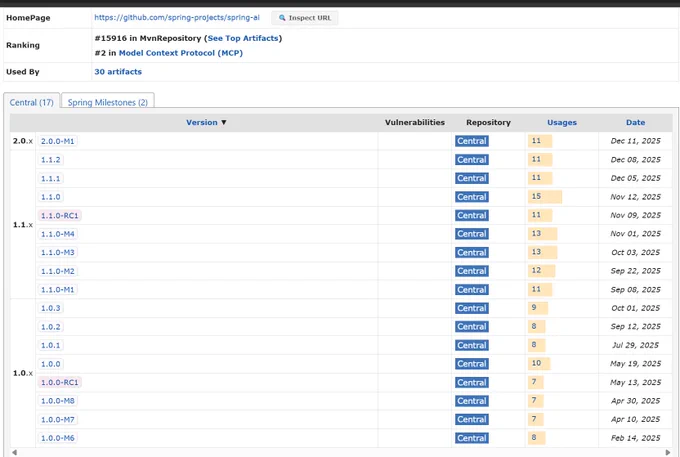This screenshot has width=680, height=457.
Task: Click the scroll-right arrow of horizontal scrollbar
Action: [668, 453]
